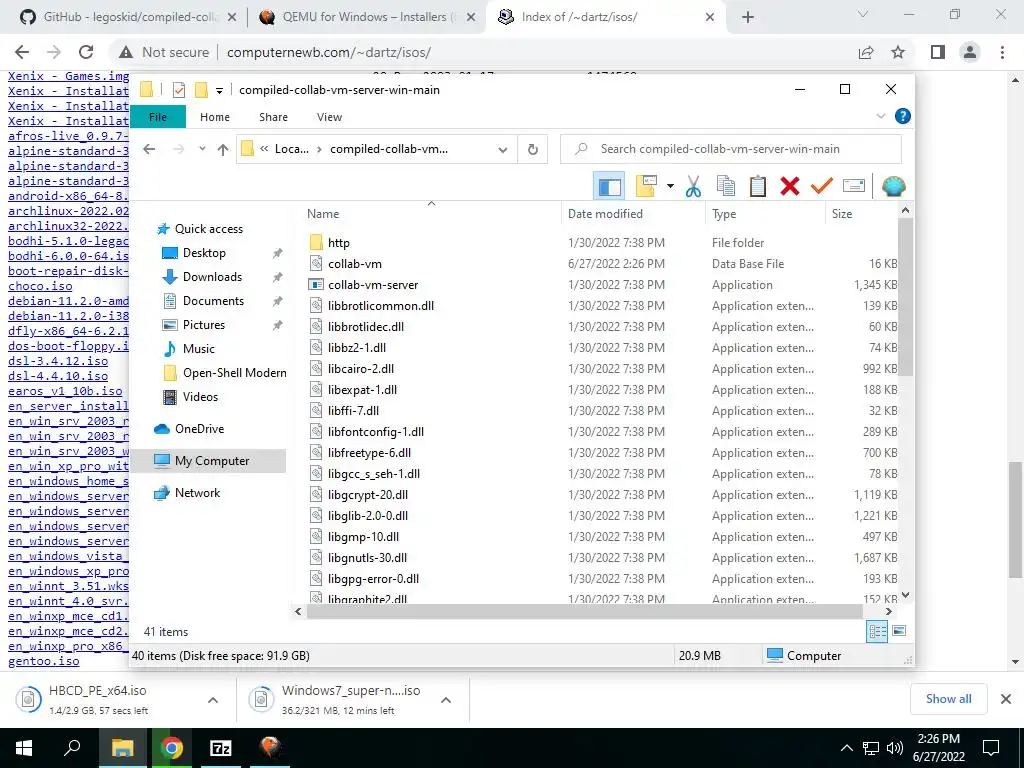Select the http folder
This screenshot has height=768, width=1024.
coord(338,243)
